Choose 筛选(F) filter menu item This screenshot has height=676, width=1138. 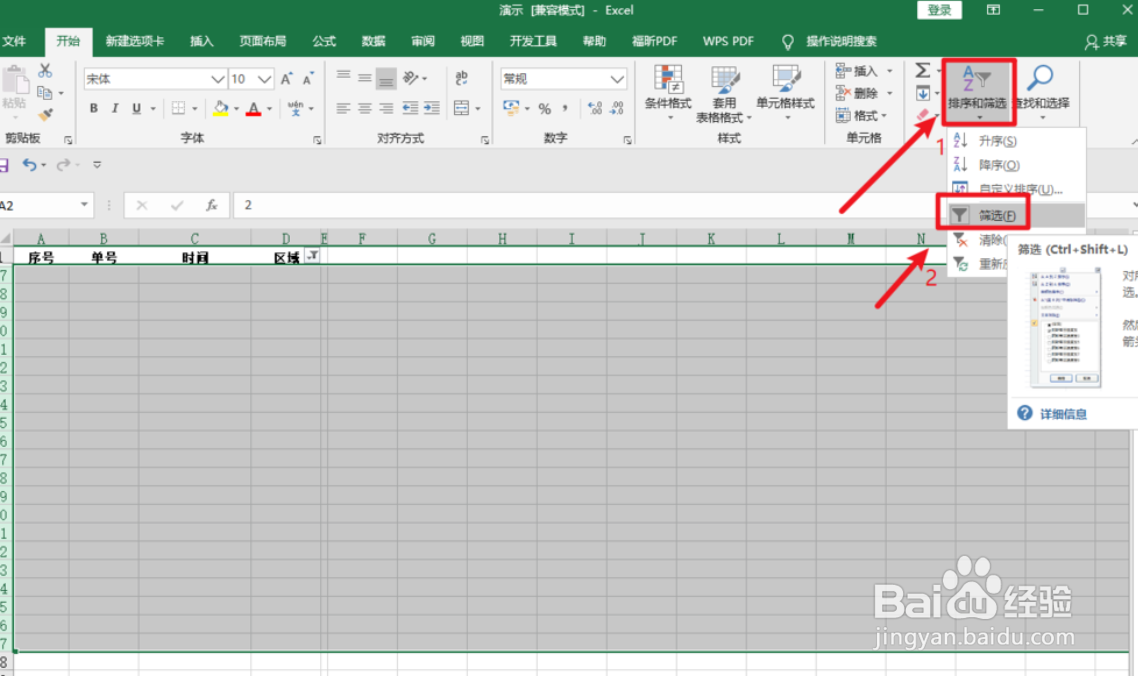coord(1016,215)
